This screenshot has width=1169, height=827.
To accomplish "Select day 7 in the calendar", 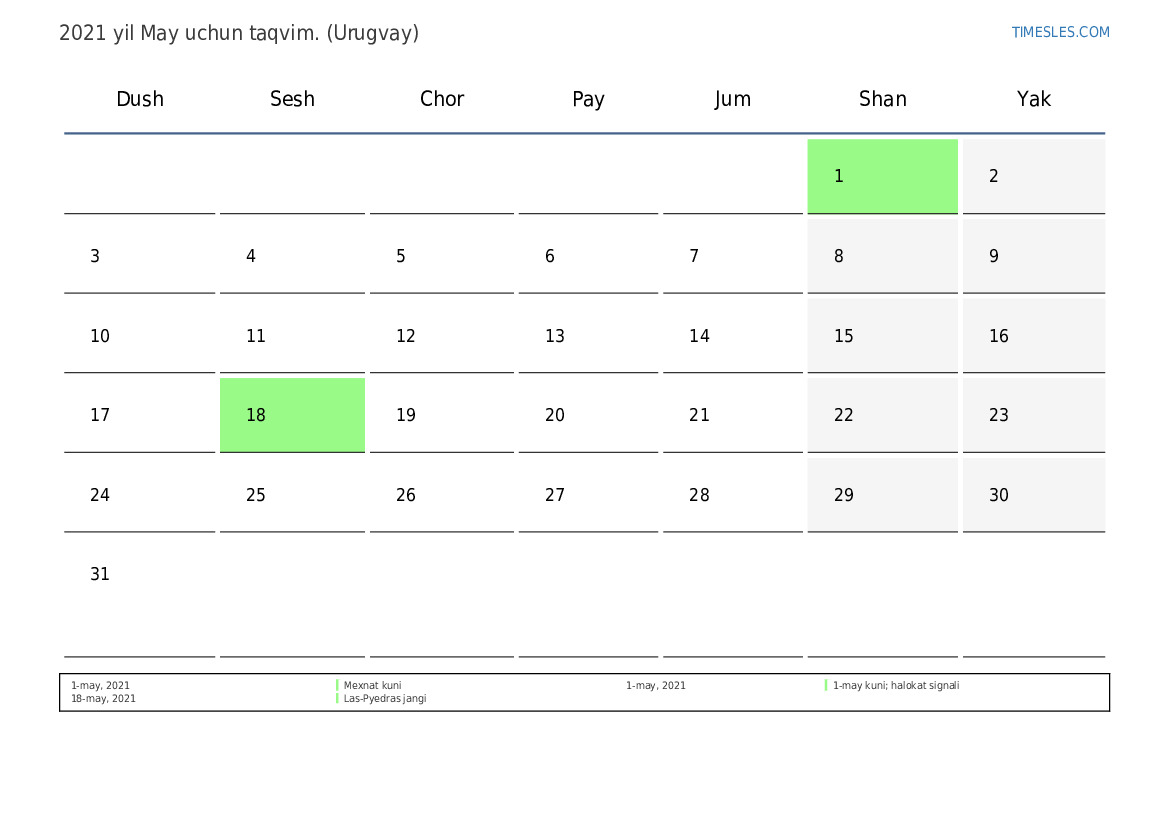I will [732, 256].
